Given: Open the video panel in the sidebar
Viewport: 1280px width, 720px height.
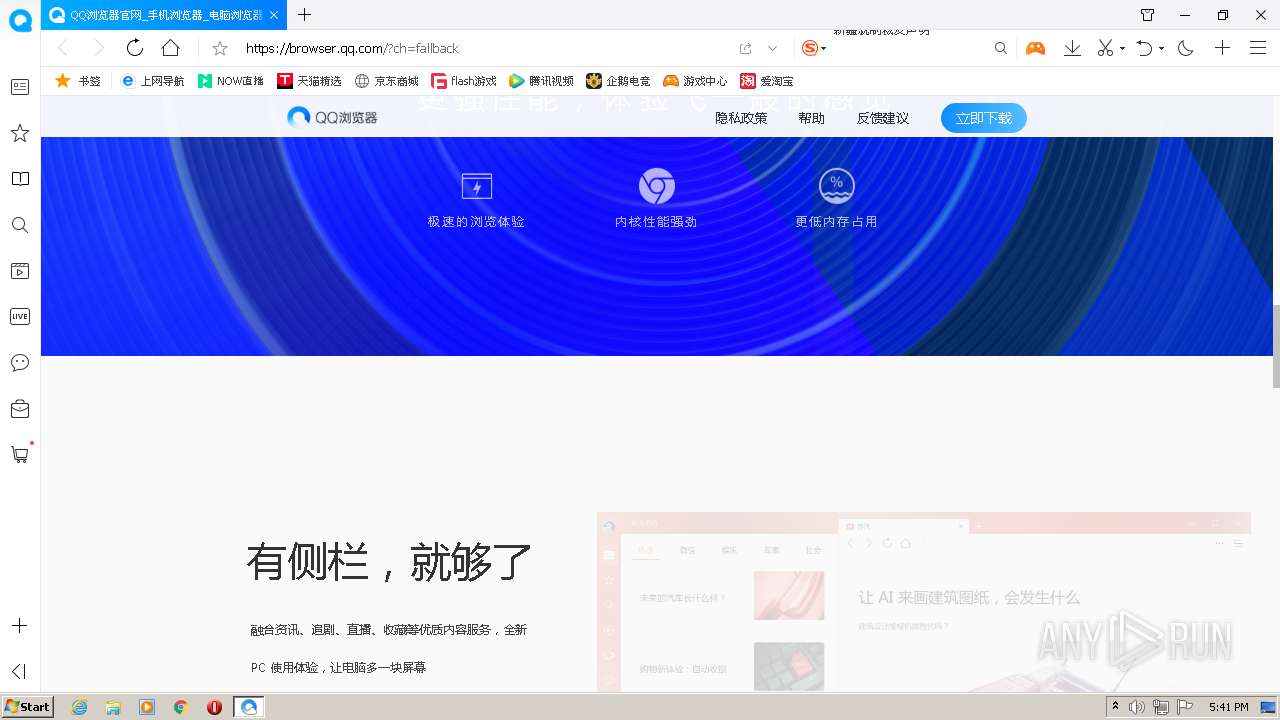Looking at the screenshot, I should click(x=19, y=271).
